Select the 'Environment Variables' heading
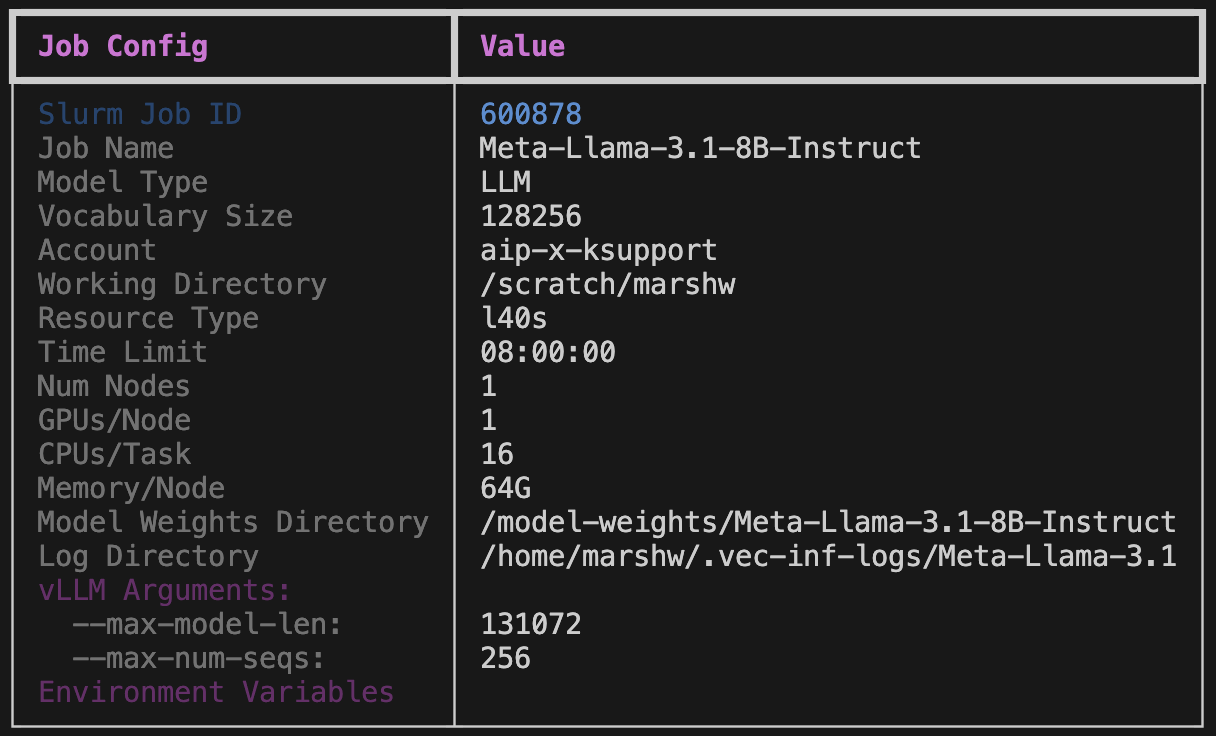 point(216,692)
